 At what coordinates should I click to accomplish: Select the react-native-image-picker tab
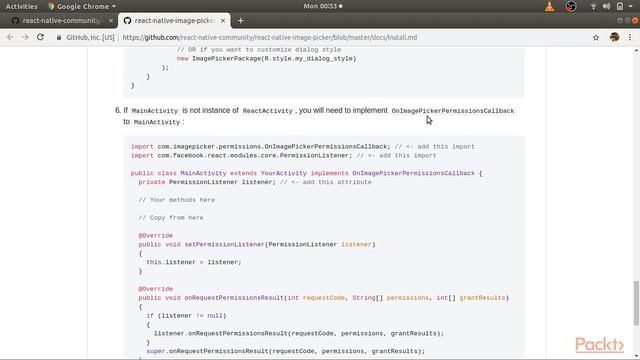(174, 21)
